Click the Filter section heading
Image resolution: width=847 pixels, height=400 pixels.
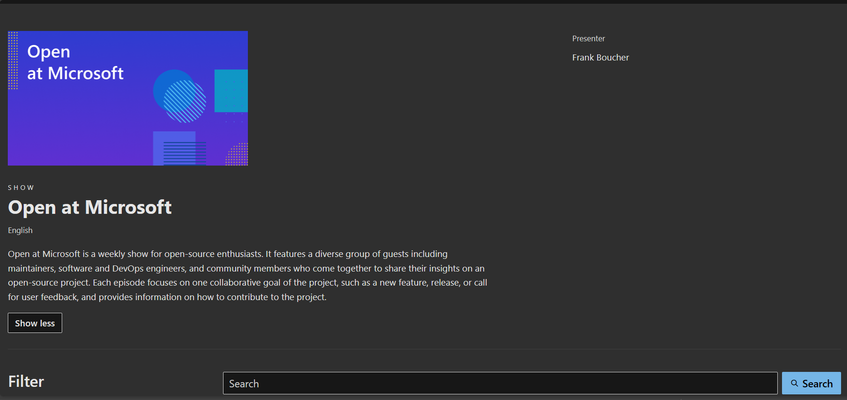[x=26, y=382]
